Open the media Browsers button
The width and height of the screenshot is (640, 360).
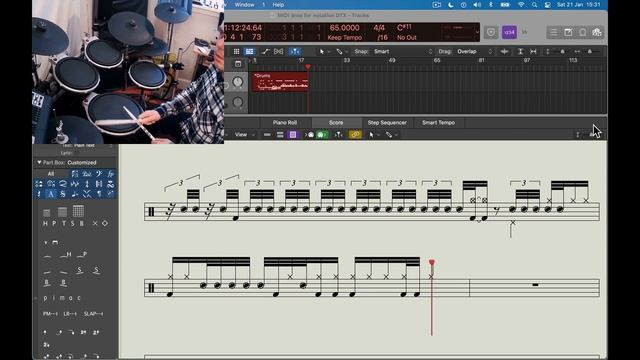click(597, 32)
